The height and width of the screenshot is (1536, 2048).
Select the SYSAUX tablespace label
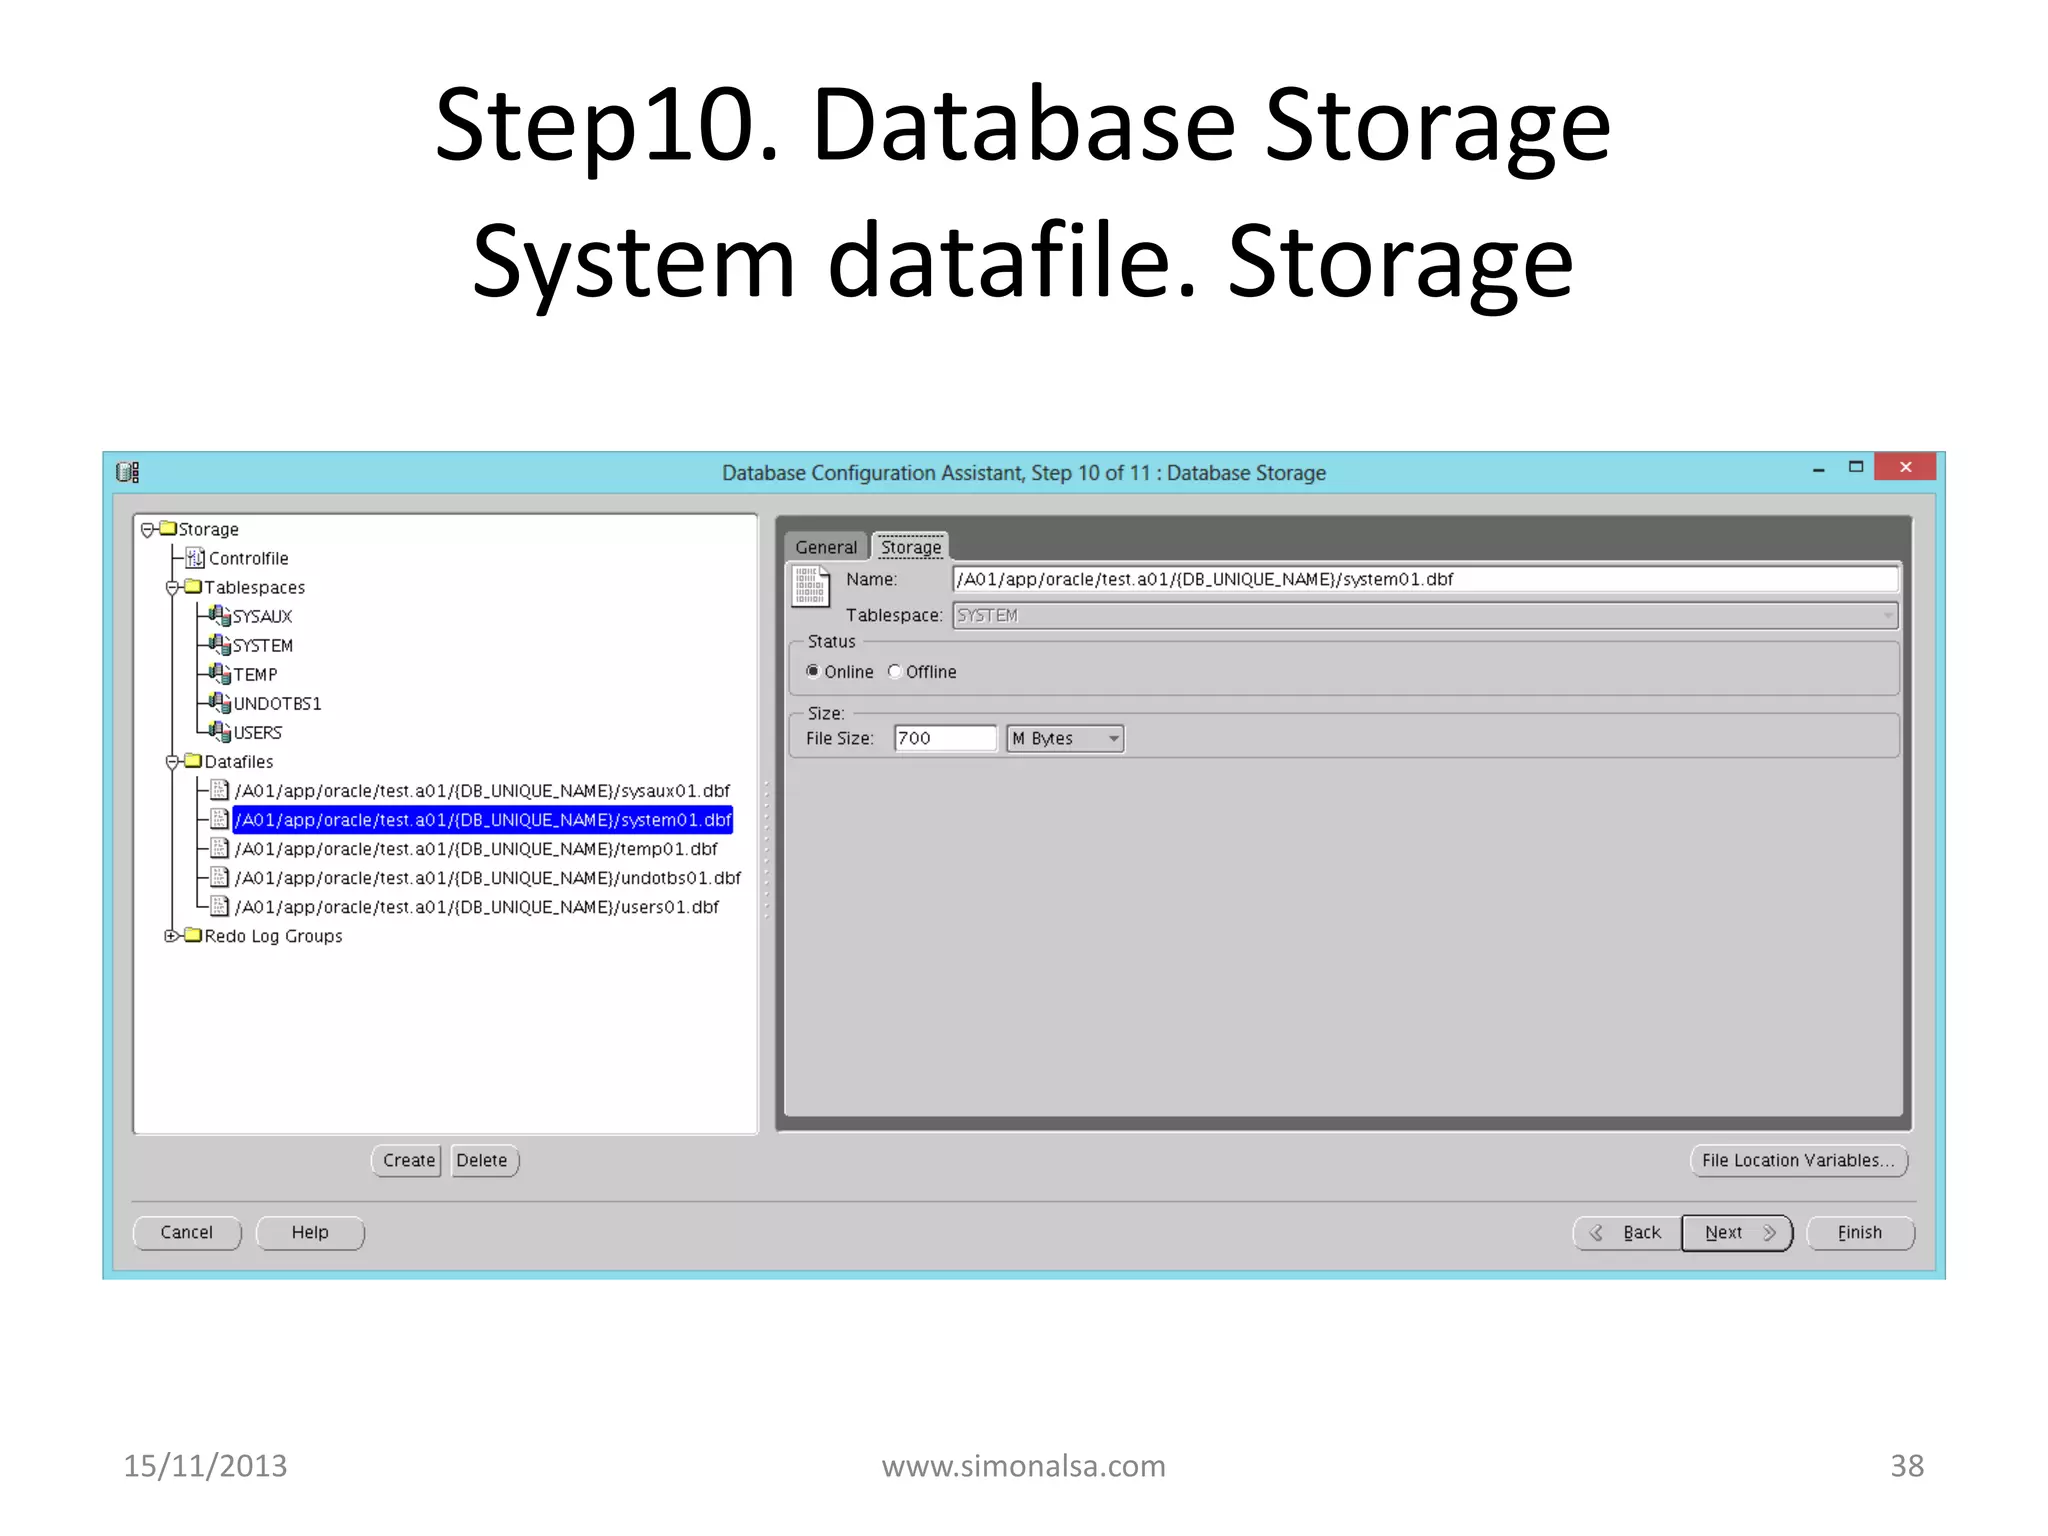pos(262,616)
